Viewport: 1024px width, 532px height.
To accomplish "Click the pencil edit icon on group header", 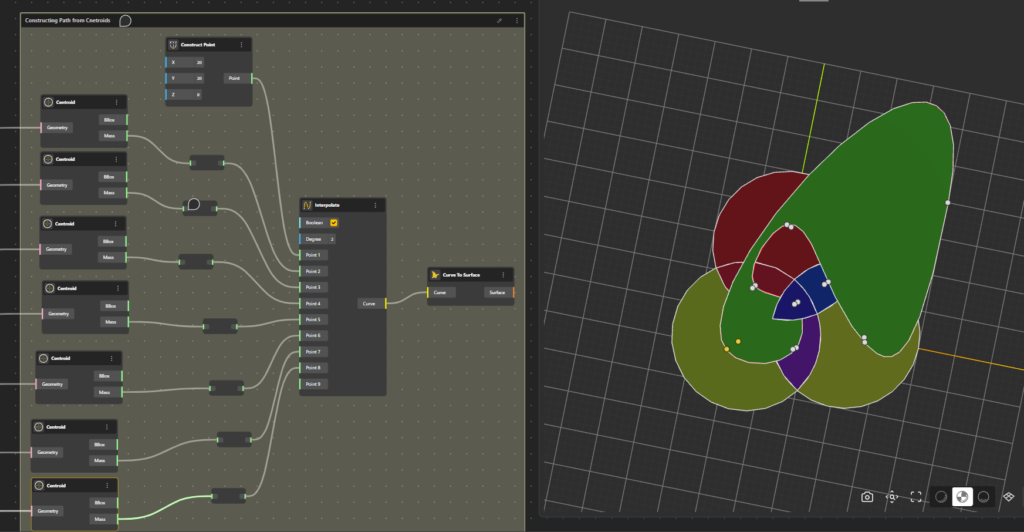I will pyautogui.click(x=500, y=20).
